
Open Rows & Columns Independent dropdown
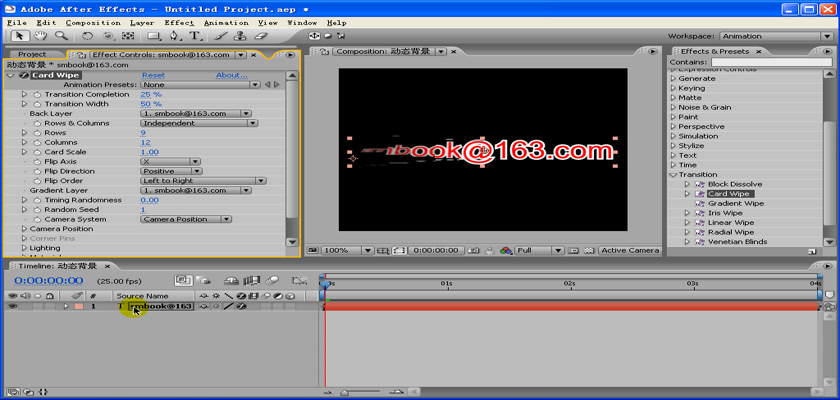point(199,123)
